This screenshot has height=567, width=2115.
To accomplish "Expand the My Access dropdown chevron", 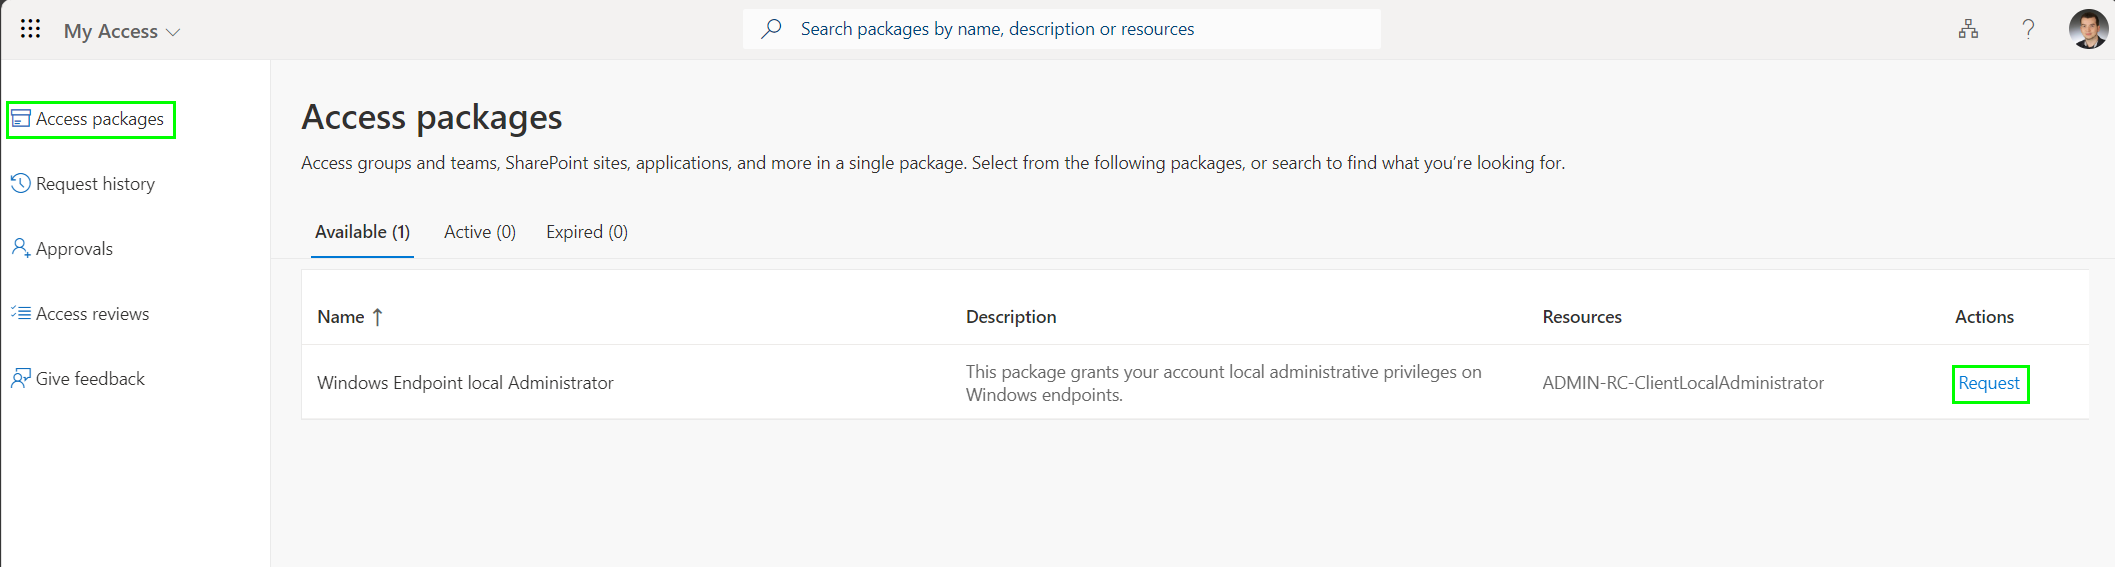I will click(x=173, y=32).
